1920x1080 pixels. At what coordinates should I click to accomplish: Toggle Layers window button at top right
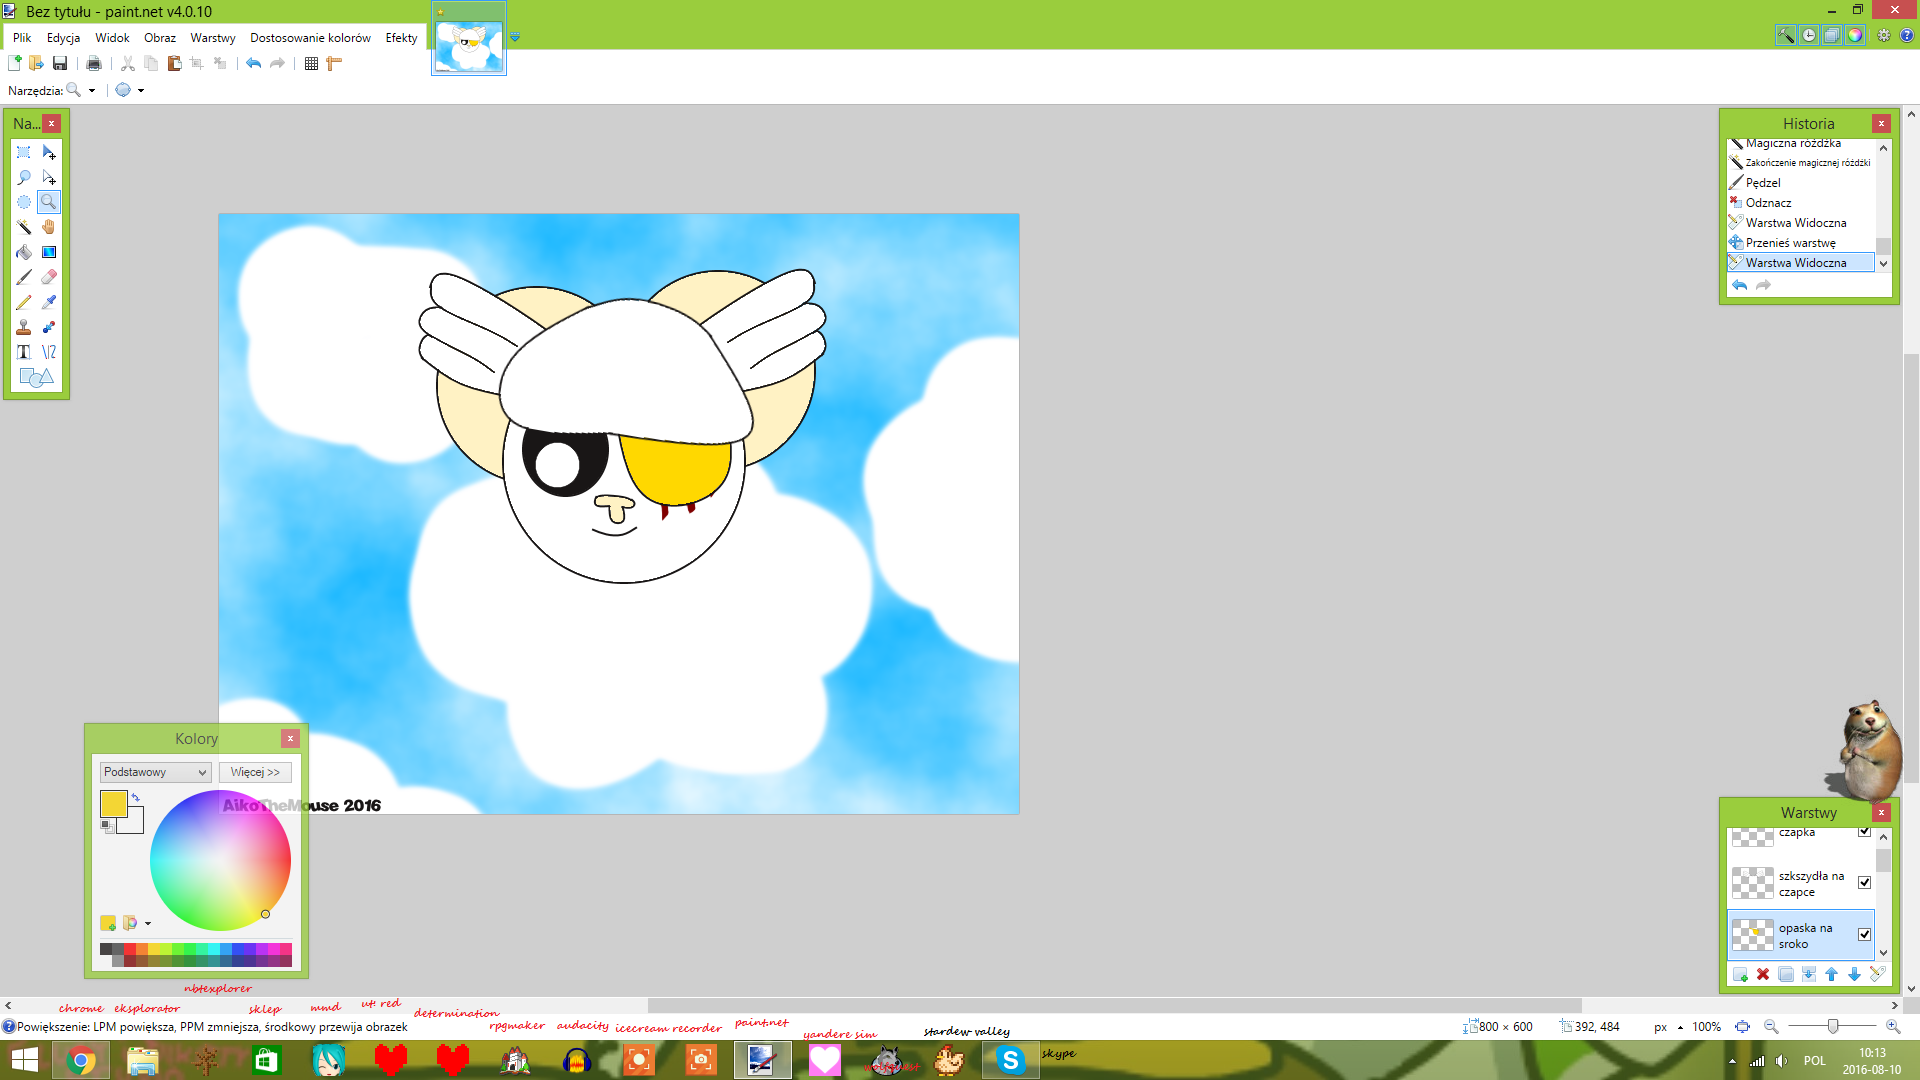[1832, 35]
